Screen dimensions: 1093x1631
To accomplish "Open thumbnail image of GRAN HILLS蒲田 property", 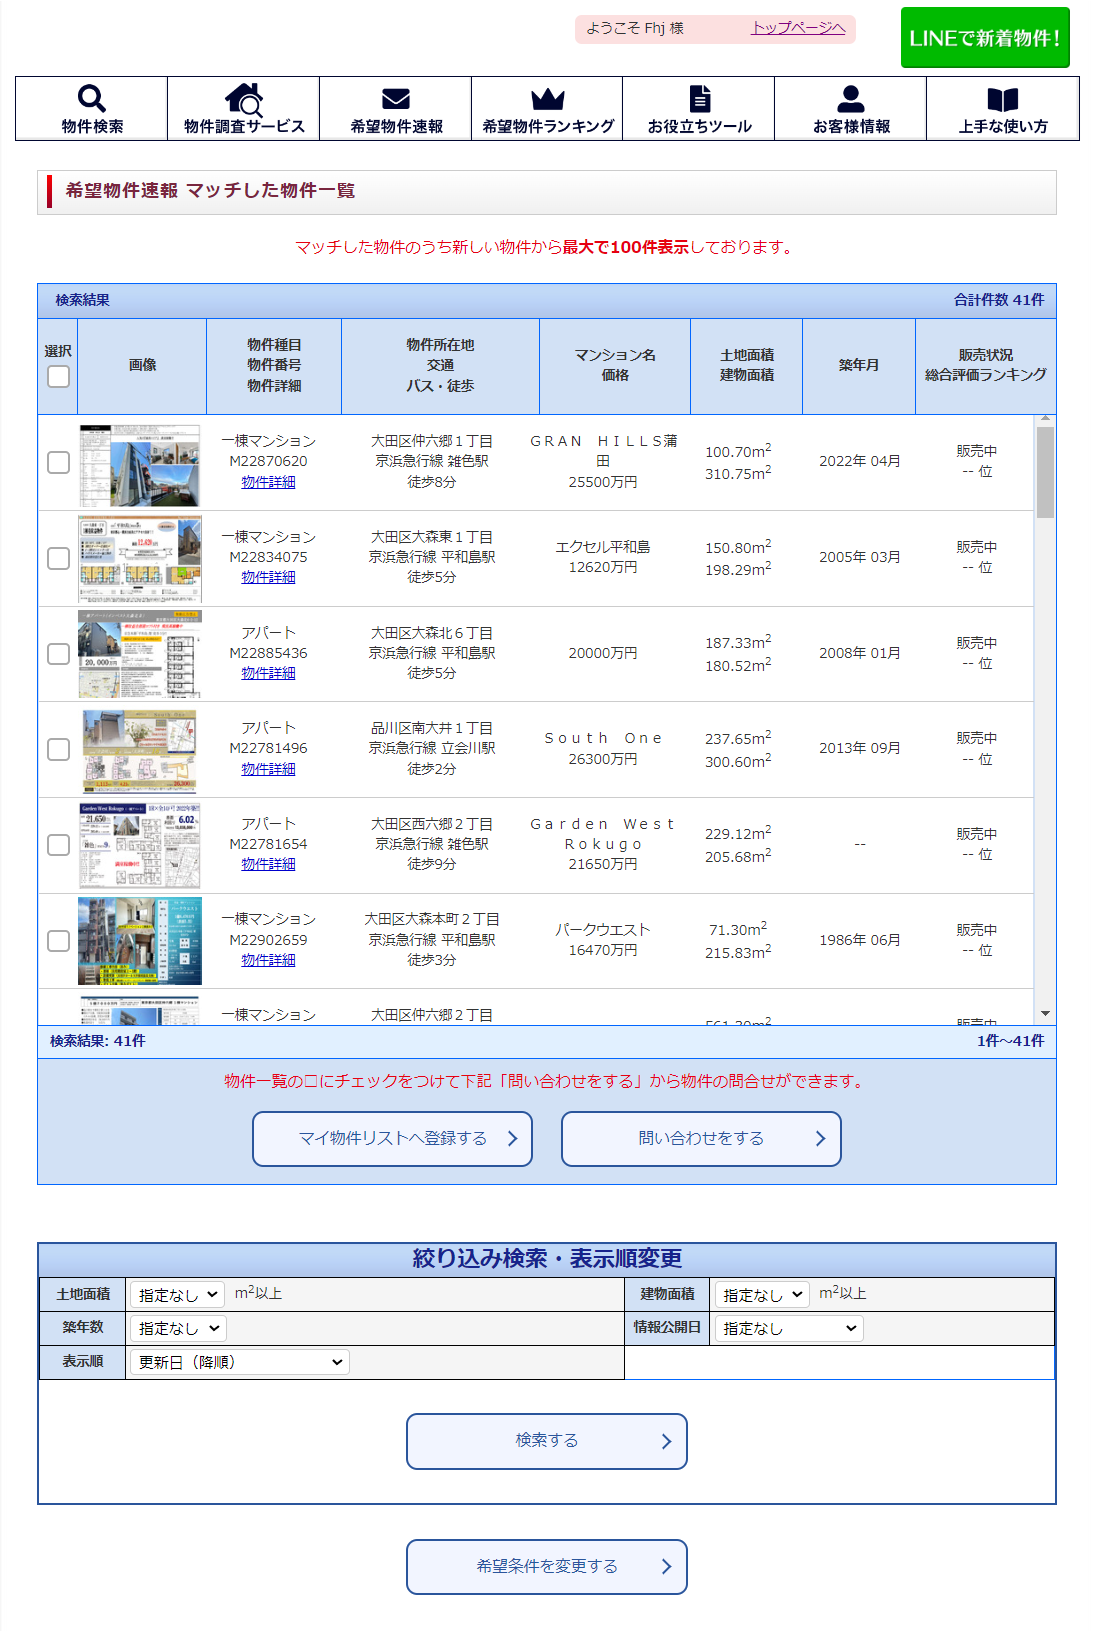I will click(x=140, y=465).
